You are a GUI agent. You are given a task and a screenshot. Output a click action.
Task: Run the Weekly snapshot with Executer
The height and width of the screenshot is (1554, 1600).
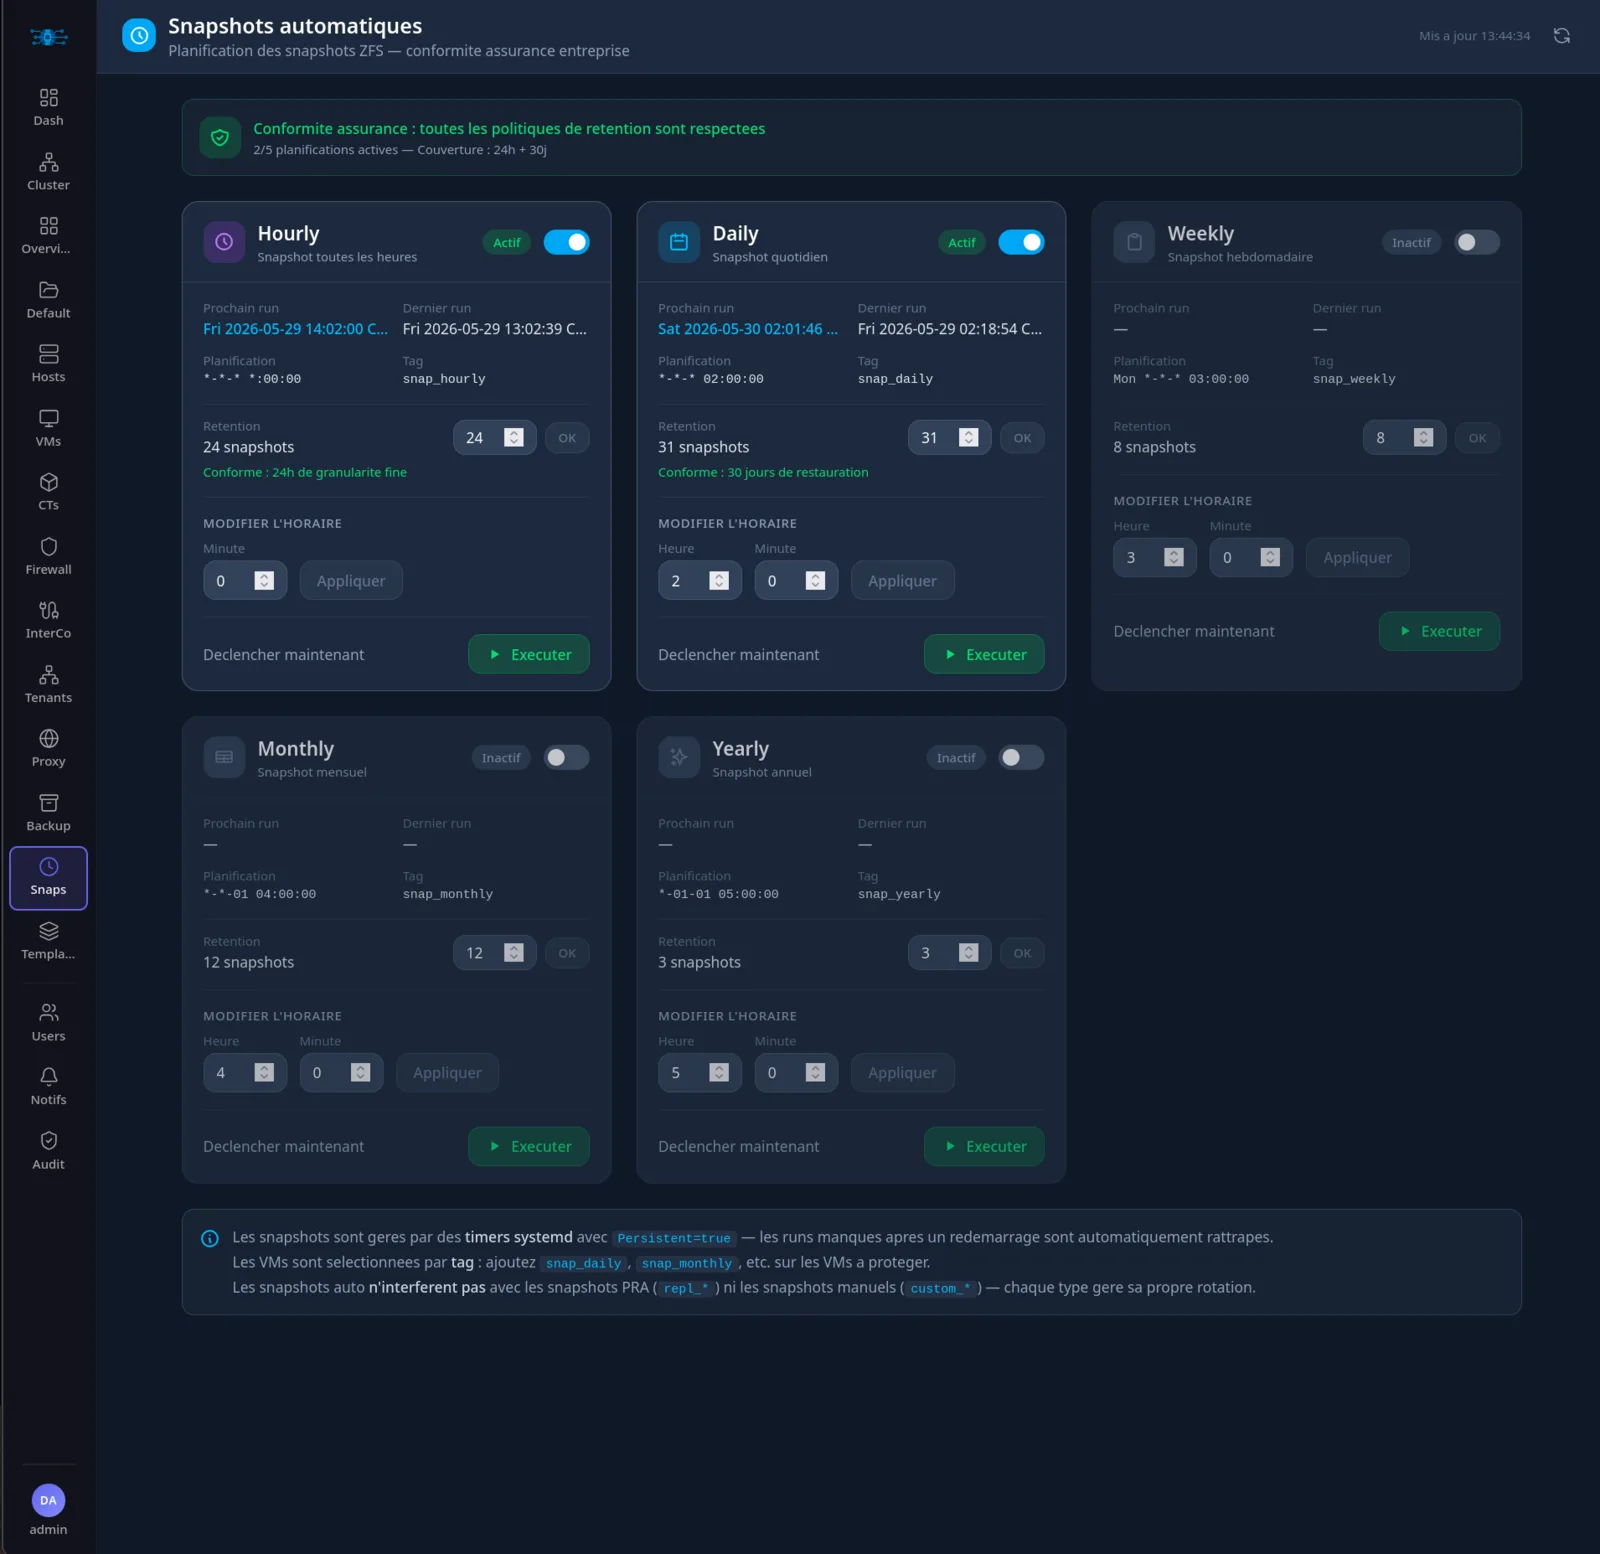1439,631
